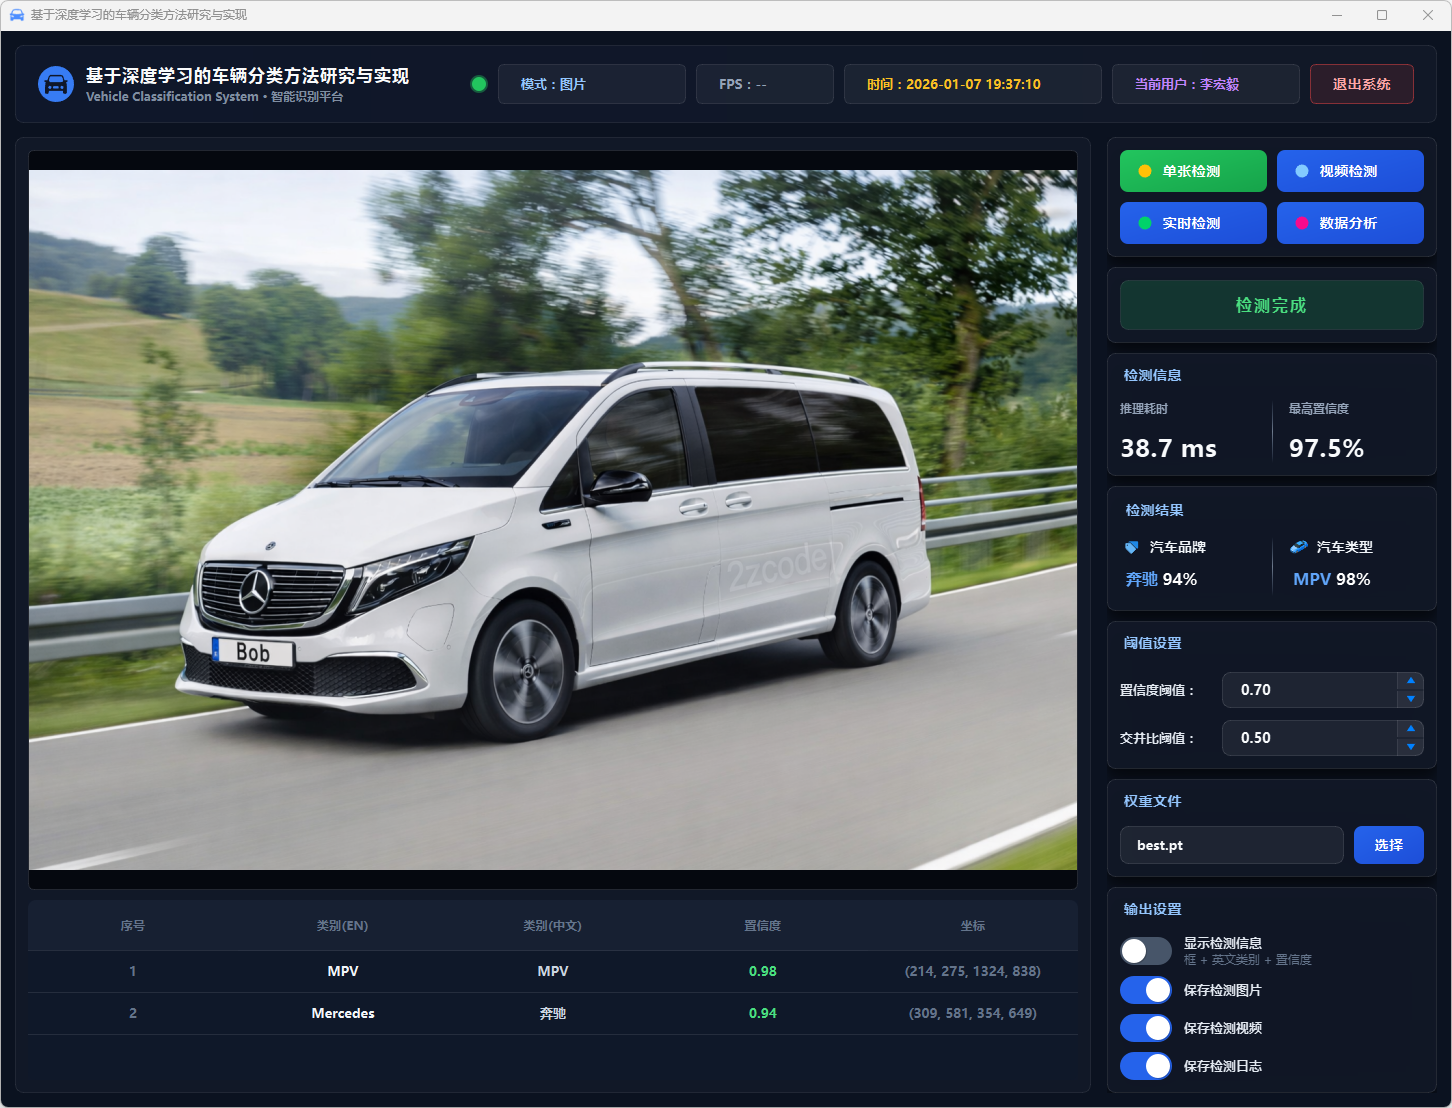Click the row number 1 cell
1452x1108 pixels.
tap(133, 971)
